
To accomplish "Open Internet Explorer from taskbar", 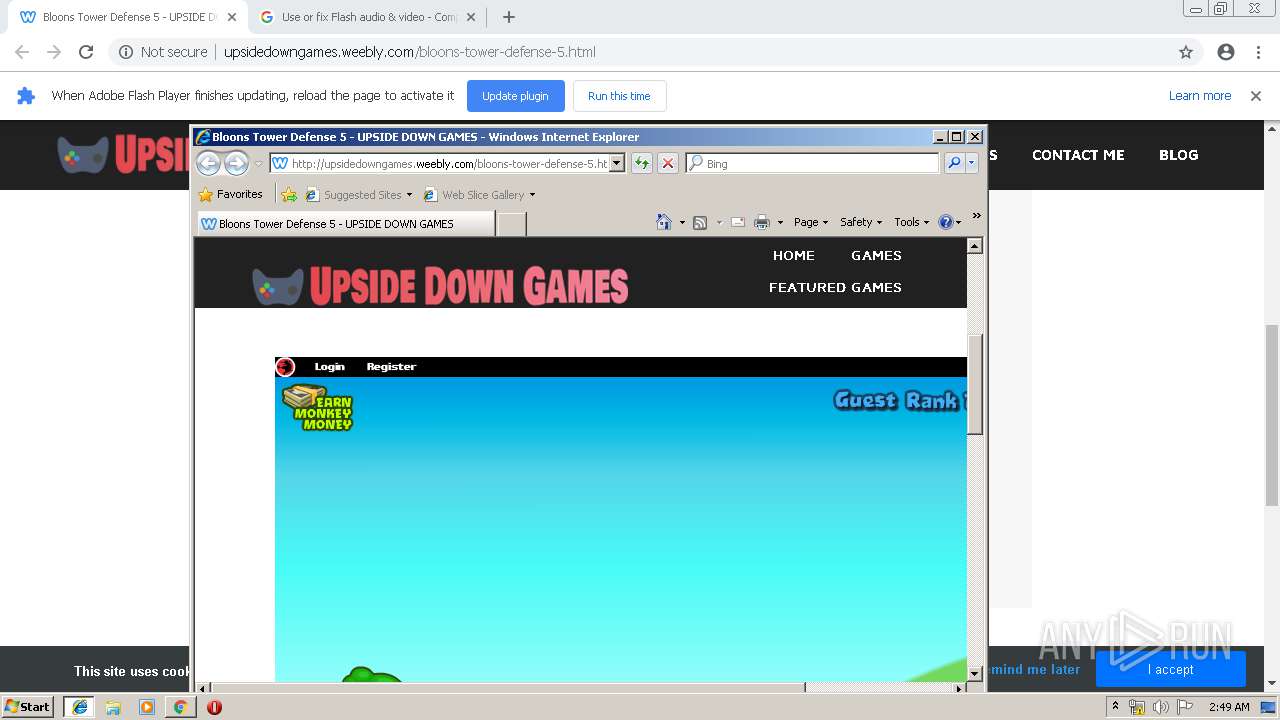I will 79,707.
